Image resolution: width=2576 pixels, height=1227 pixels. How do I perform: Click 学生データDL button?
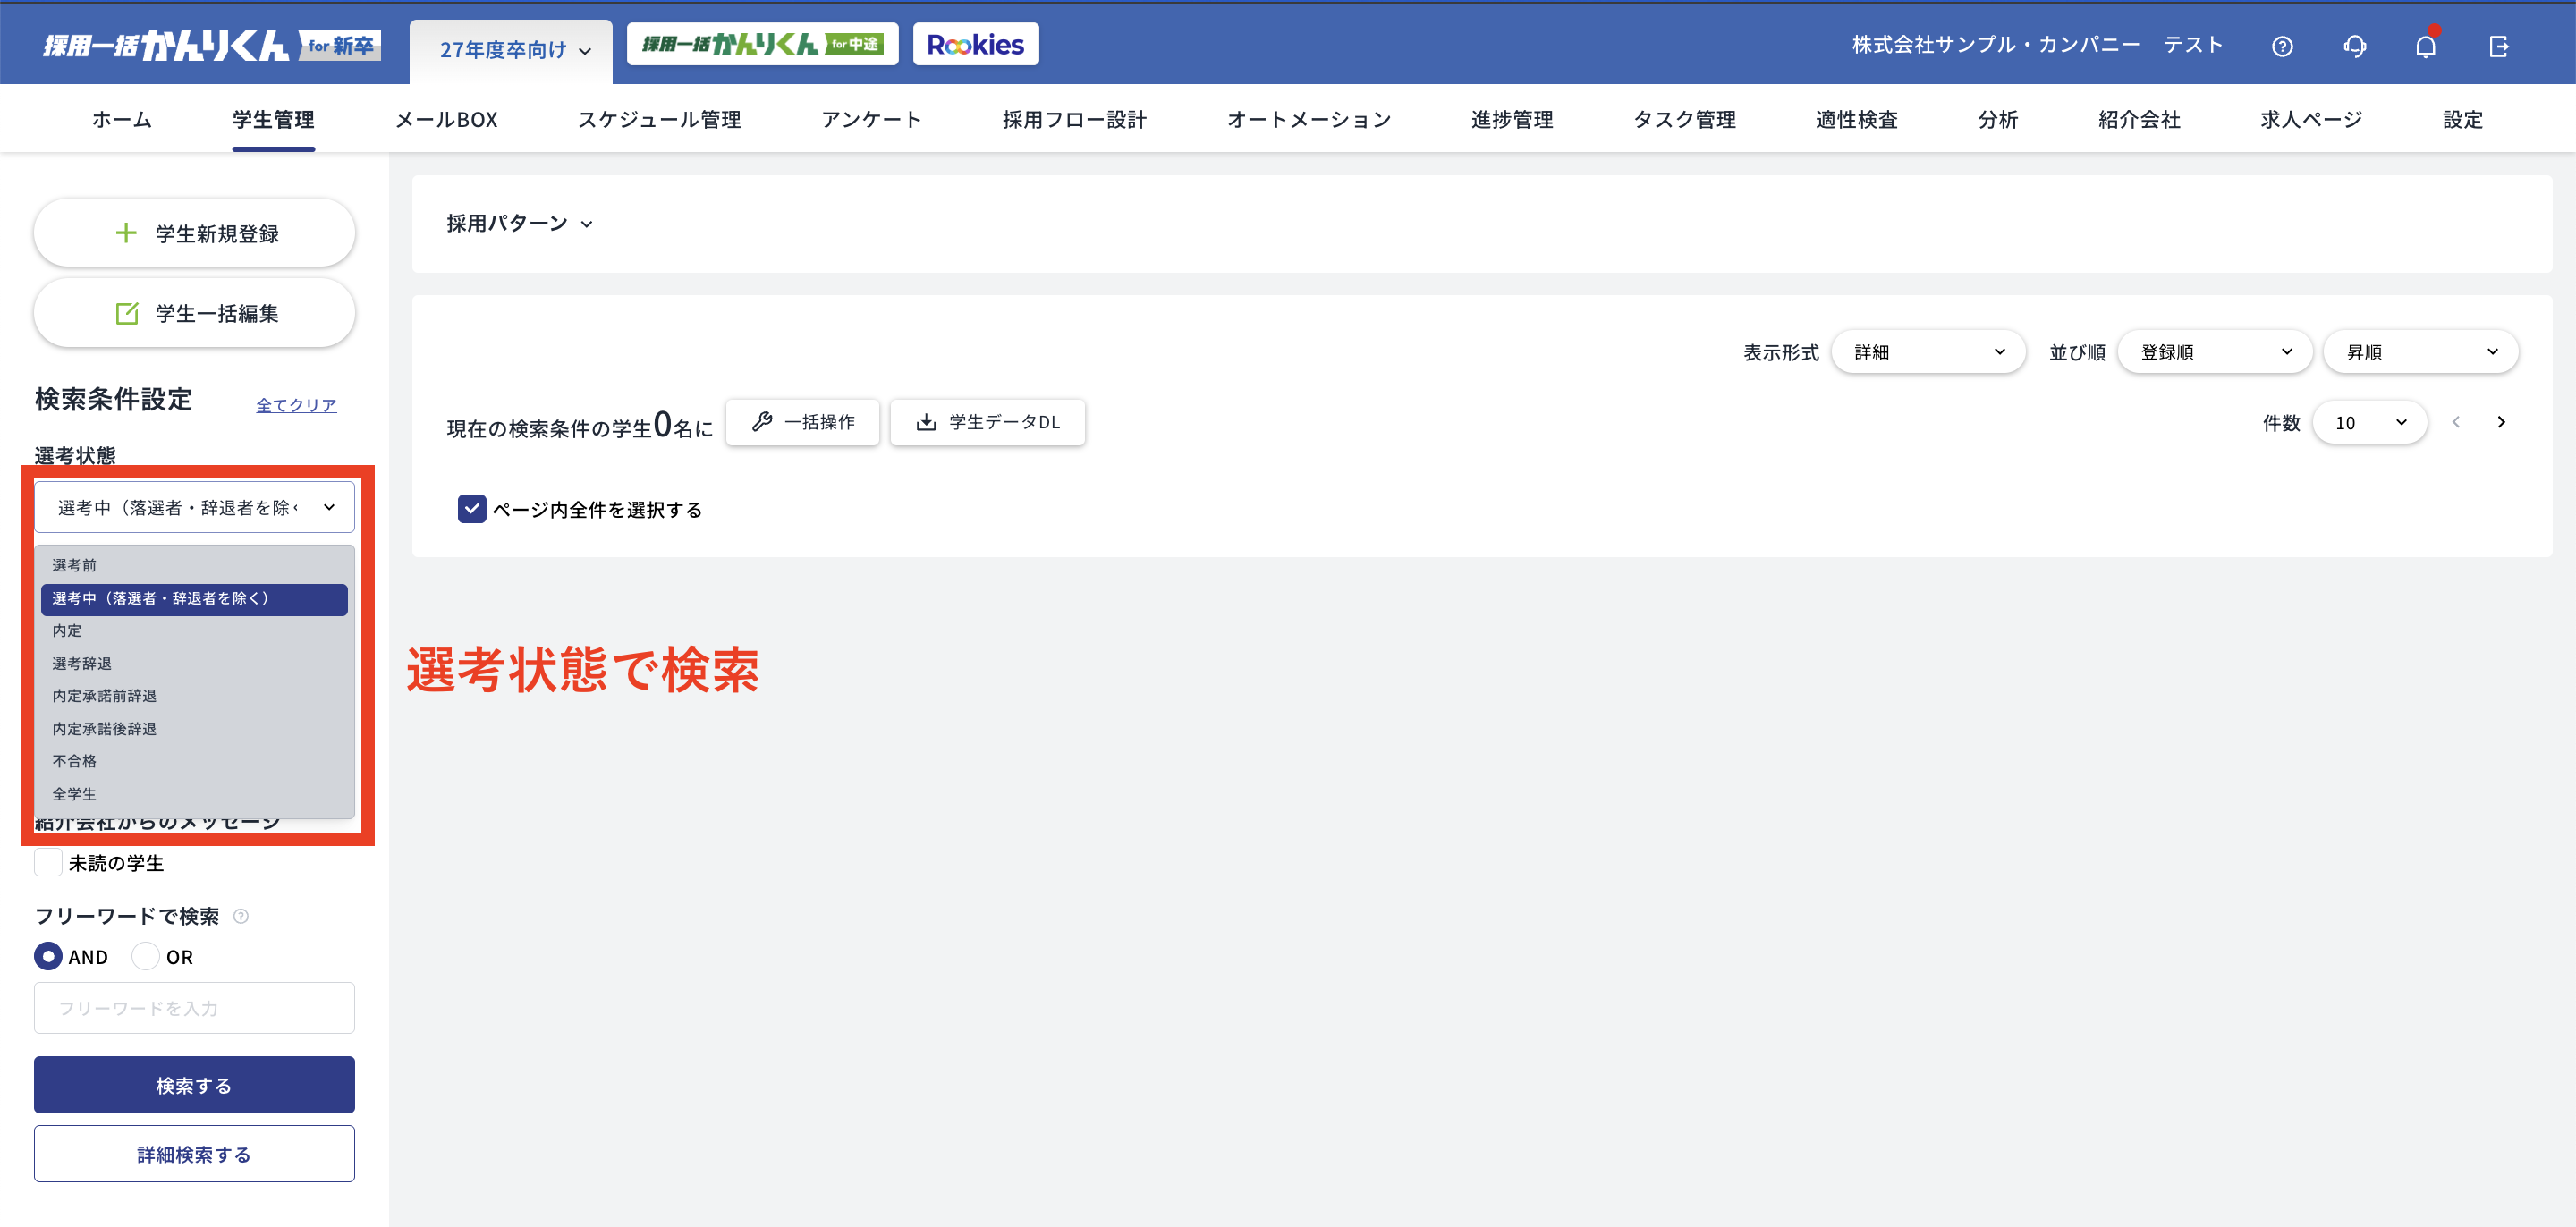(x=987, y=422)
